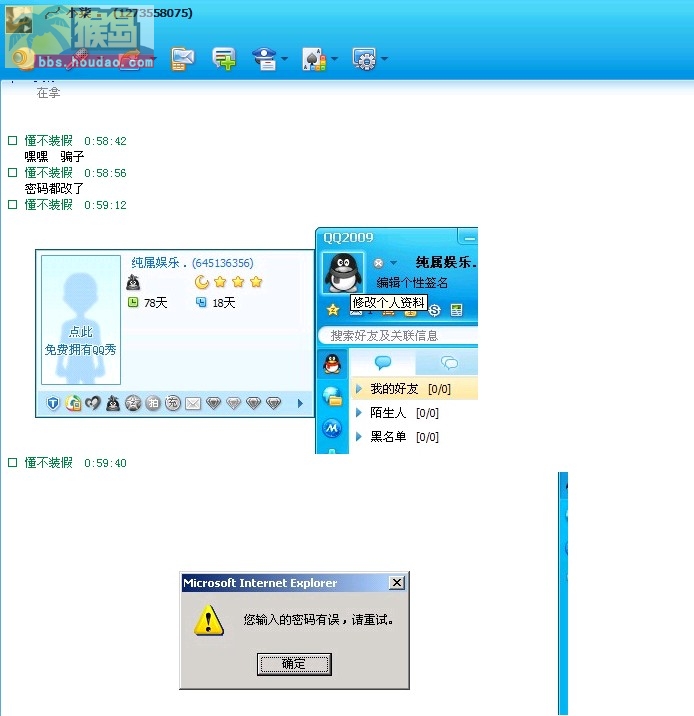Click the 搜索好友及关联信息 search field

(399, 336)
